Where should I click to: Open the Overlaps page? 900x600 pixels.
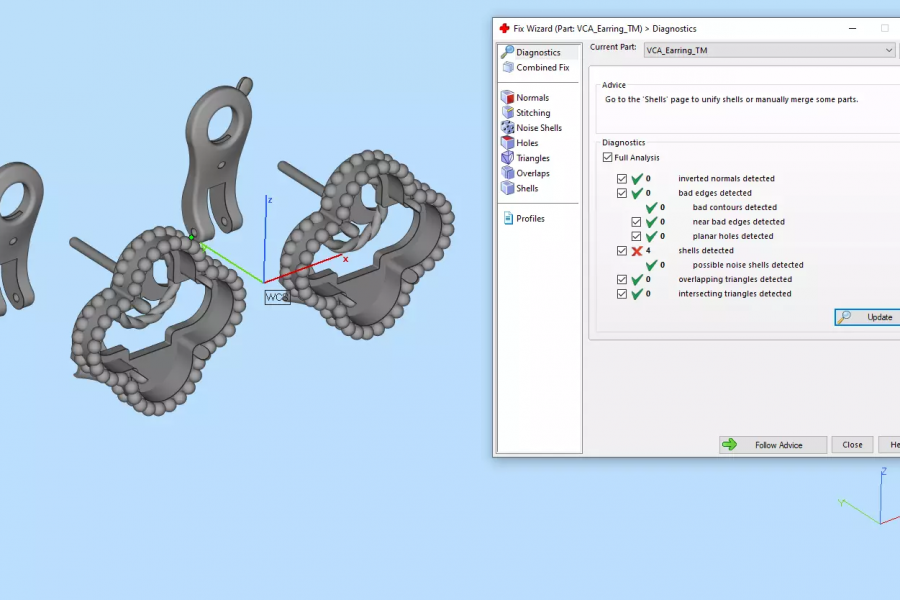pyautogui.click(x=533, y=173)
